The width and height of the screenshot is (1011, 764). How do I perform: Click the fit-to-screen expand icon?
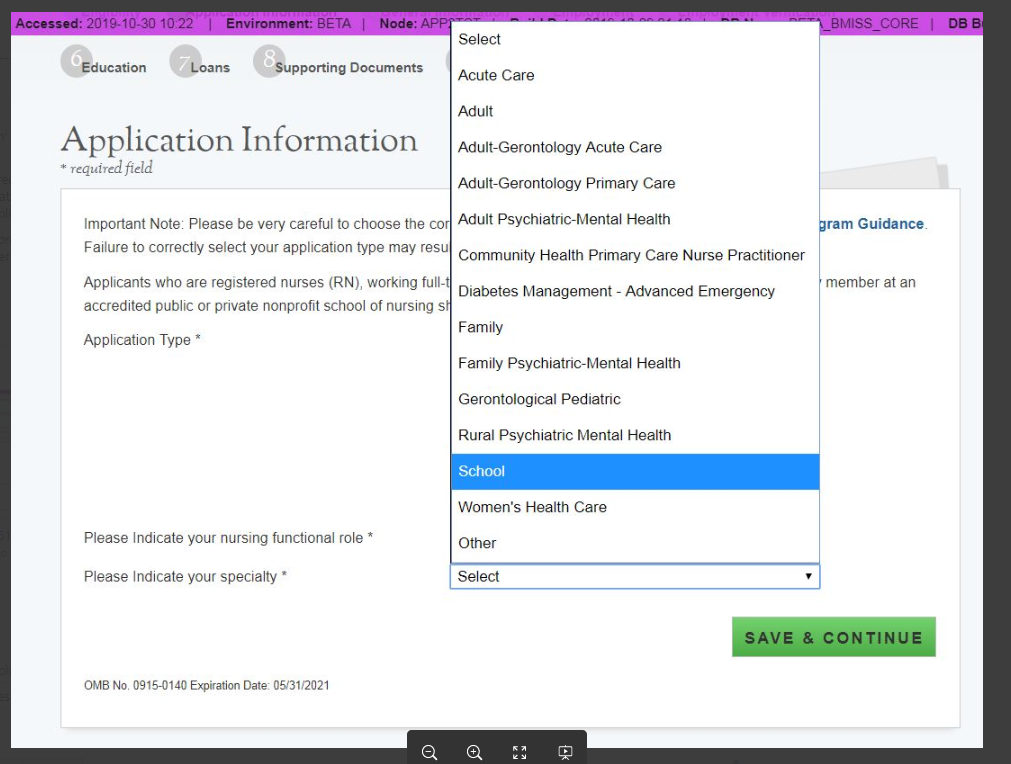pyautogui.click(x=519, y=753)
